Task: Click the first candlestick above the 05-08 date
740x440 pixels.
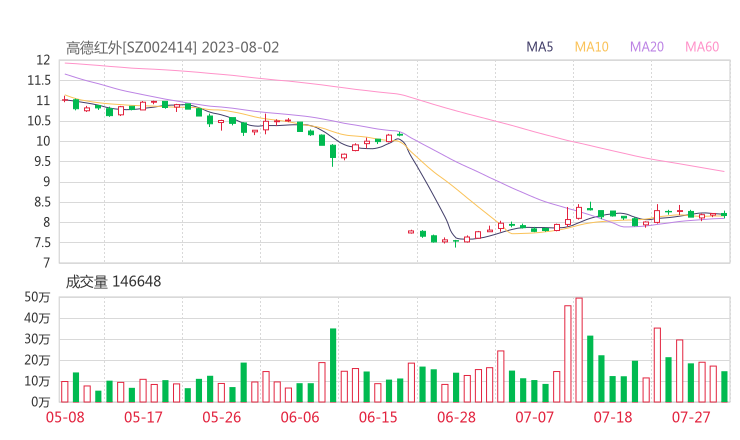Action: [x=65, y=100]
